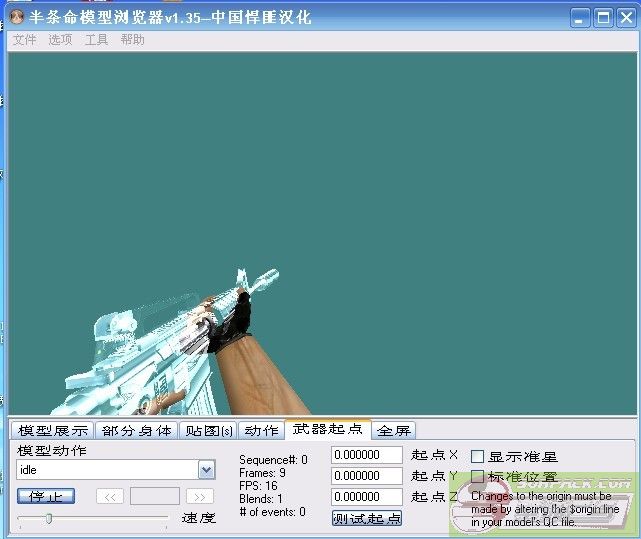Switch to the 模型展示 tab

pyautogui.click(x=53, y=431)
